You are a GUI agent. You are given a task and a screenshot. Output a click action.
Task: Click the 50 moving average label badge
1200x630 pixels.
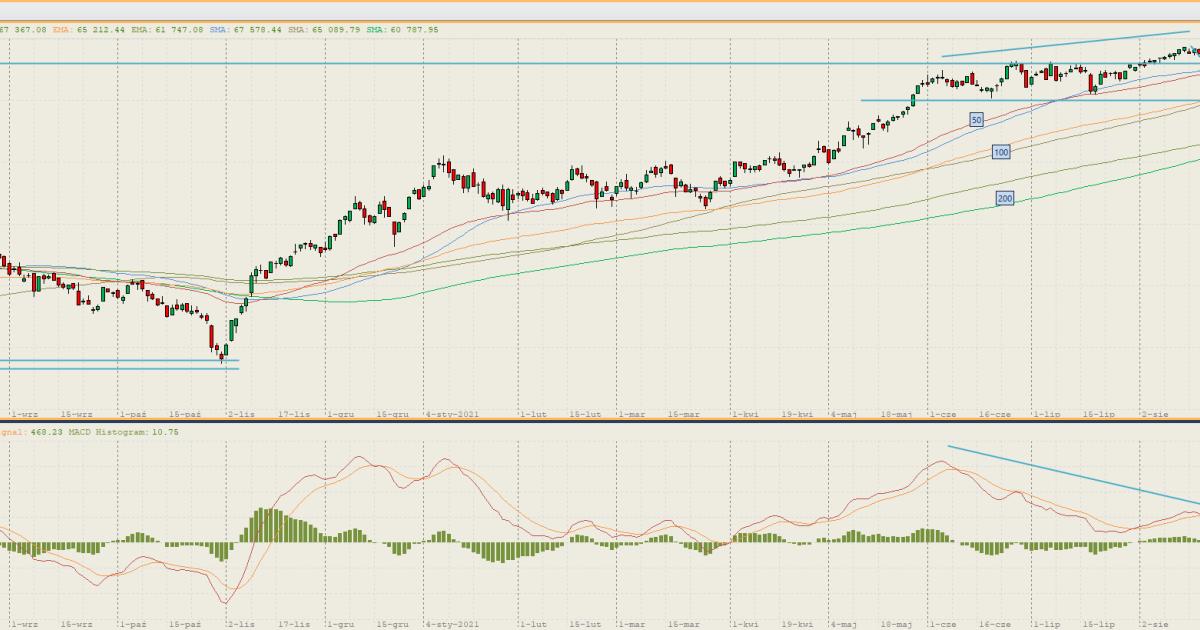click(976, 119)
